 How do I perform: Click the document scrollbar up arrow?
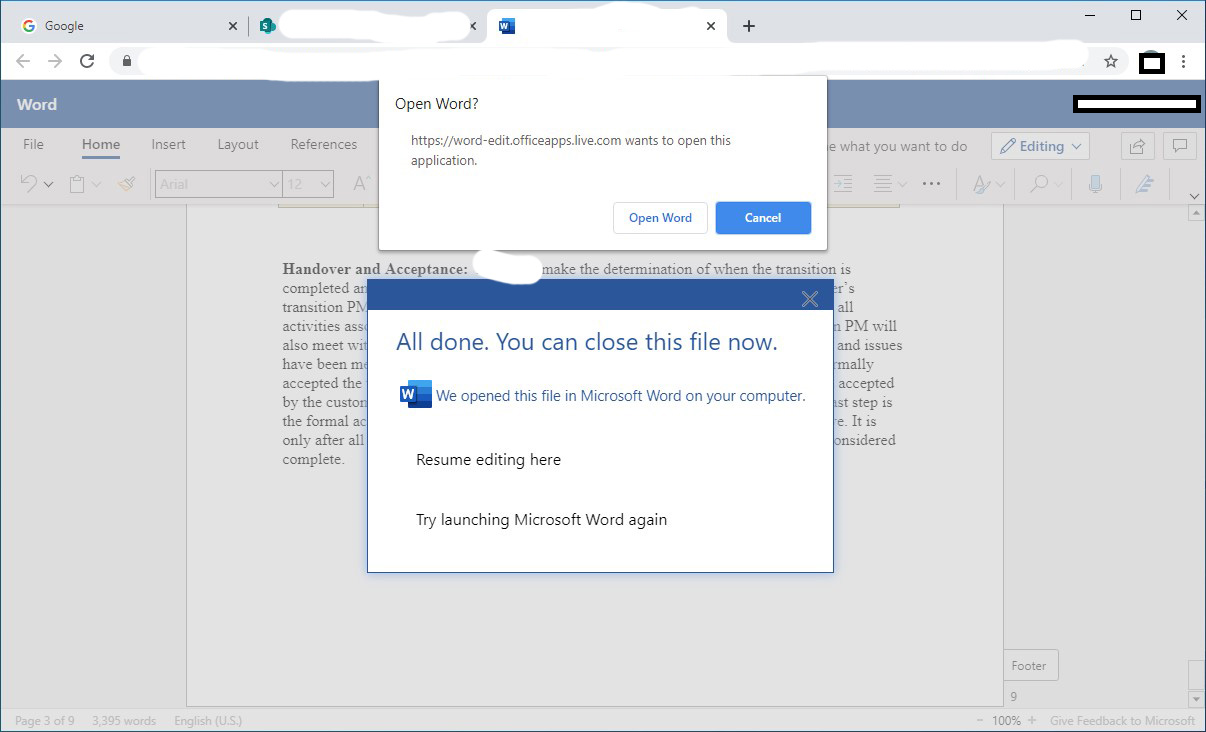point(1196,213)
